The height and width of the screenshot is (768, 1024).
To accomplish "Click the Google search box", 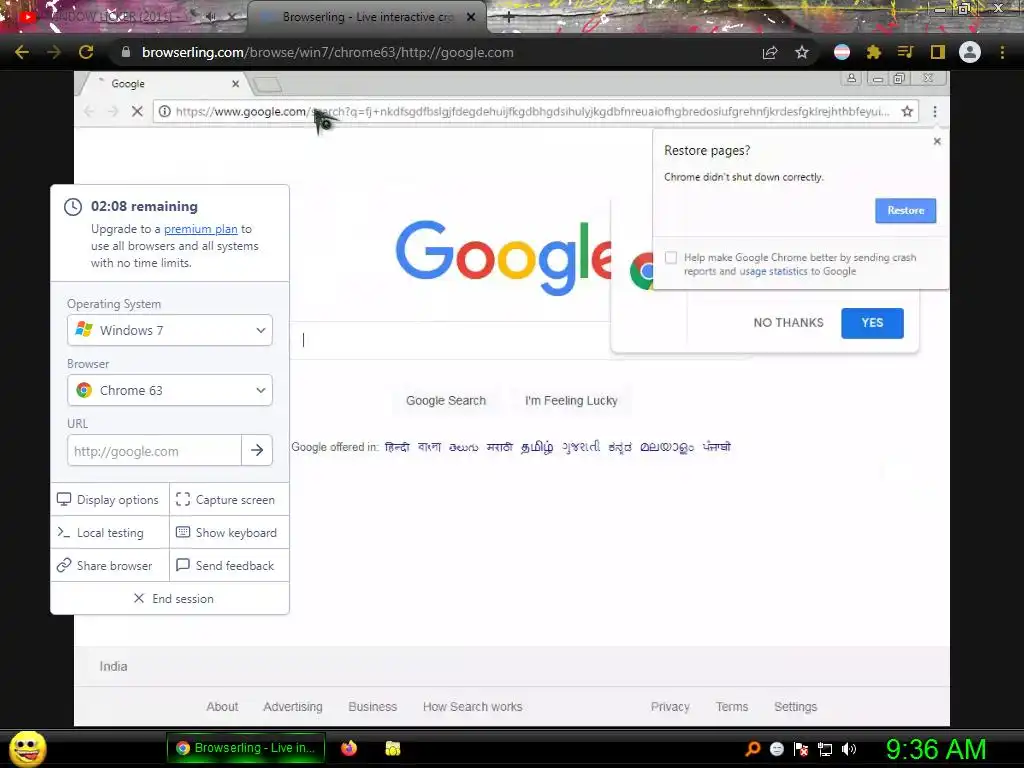I will pyautogui.click(x=451, y=340).
